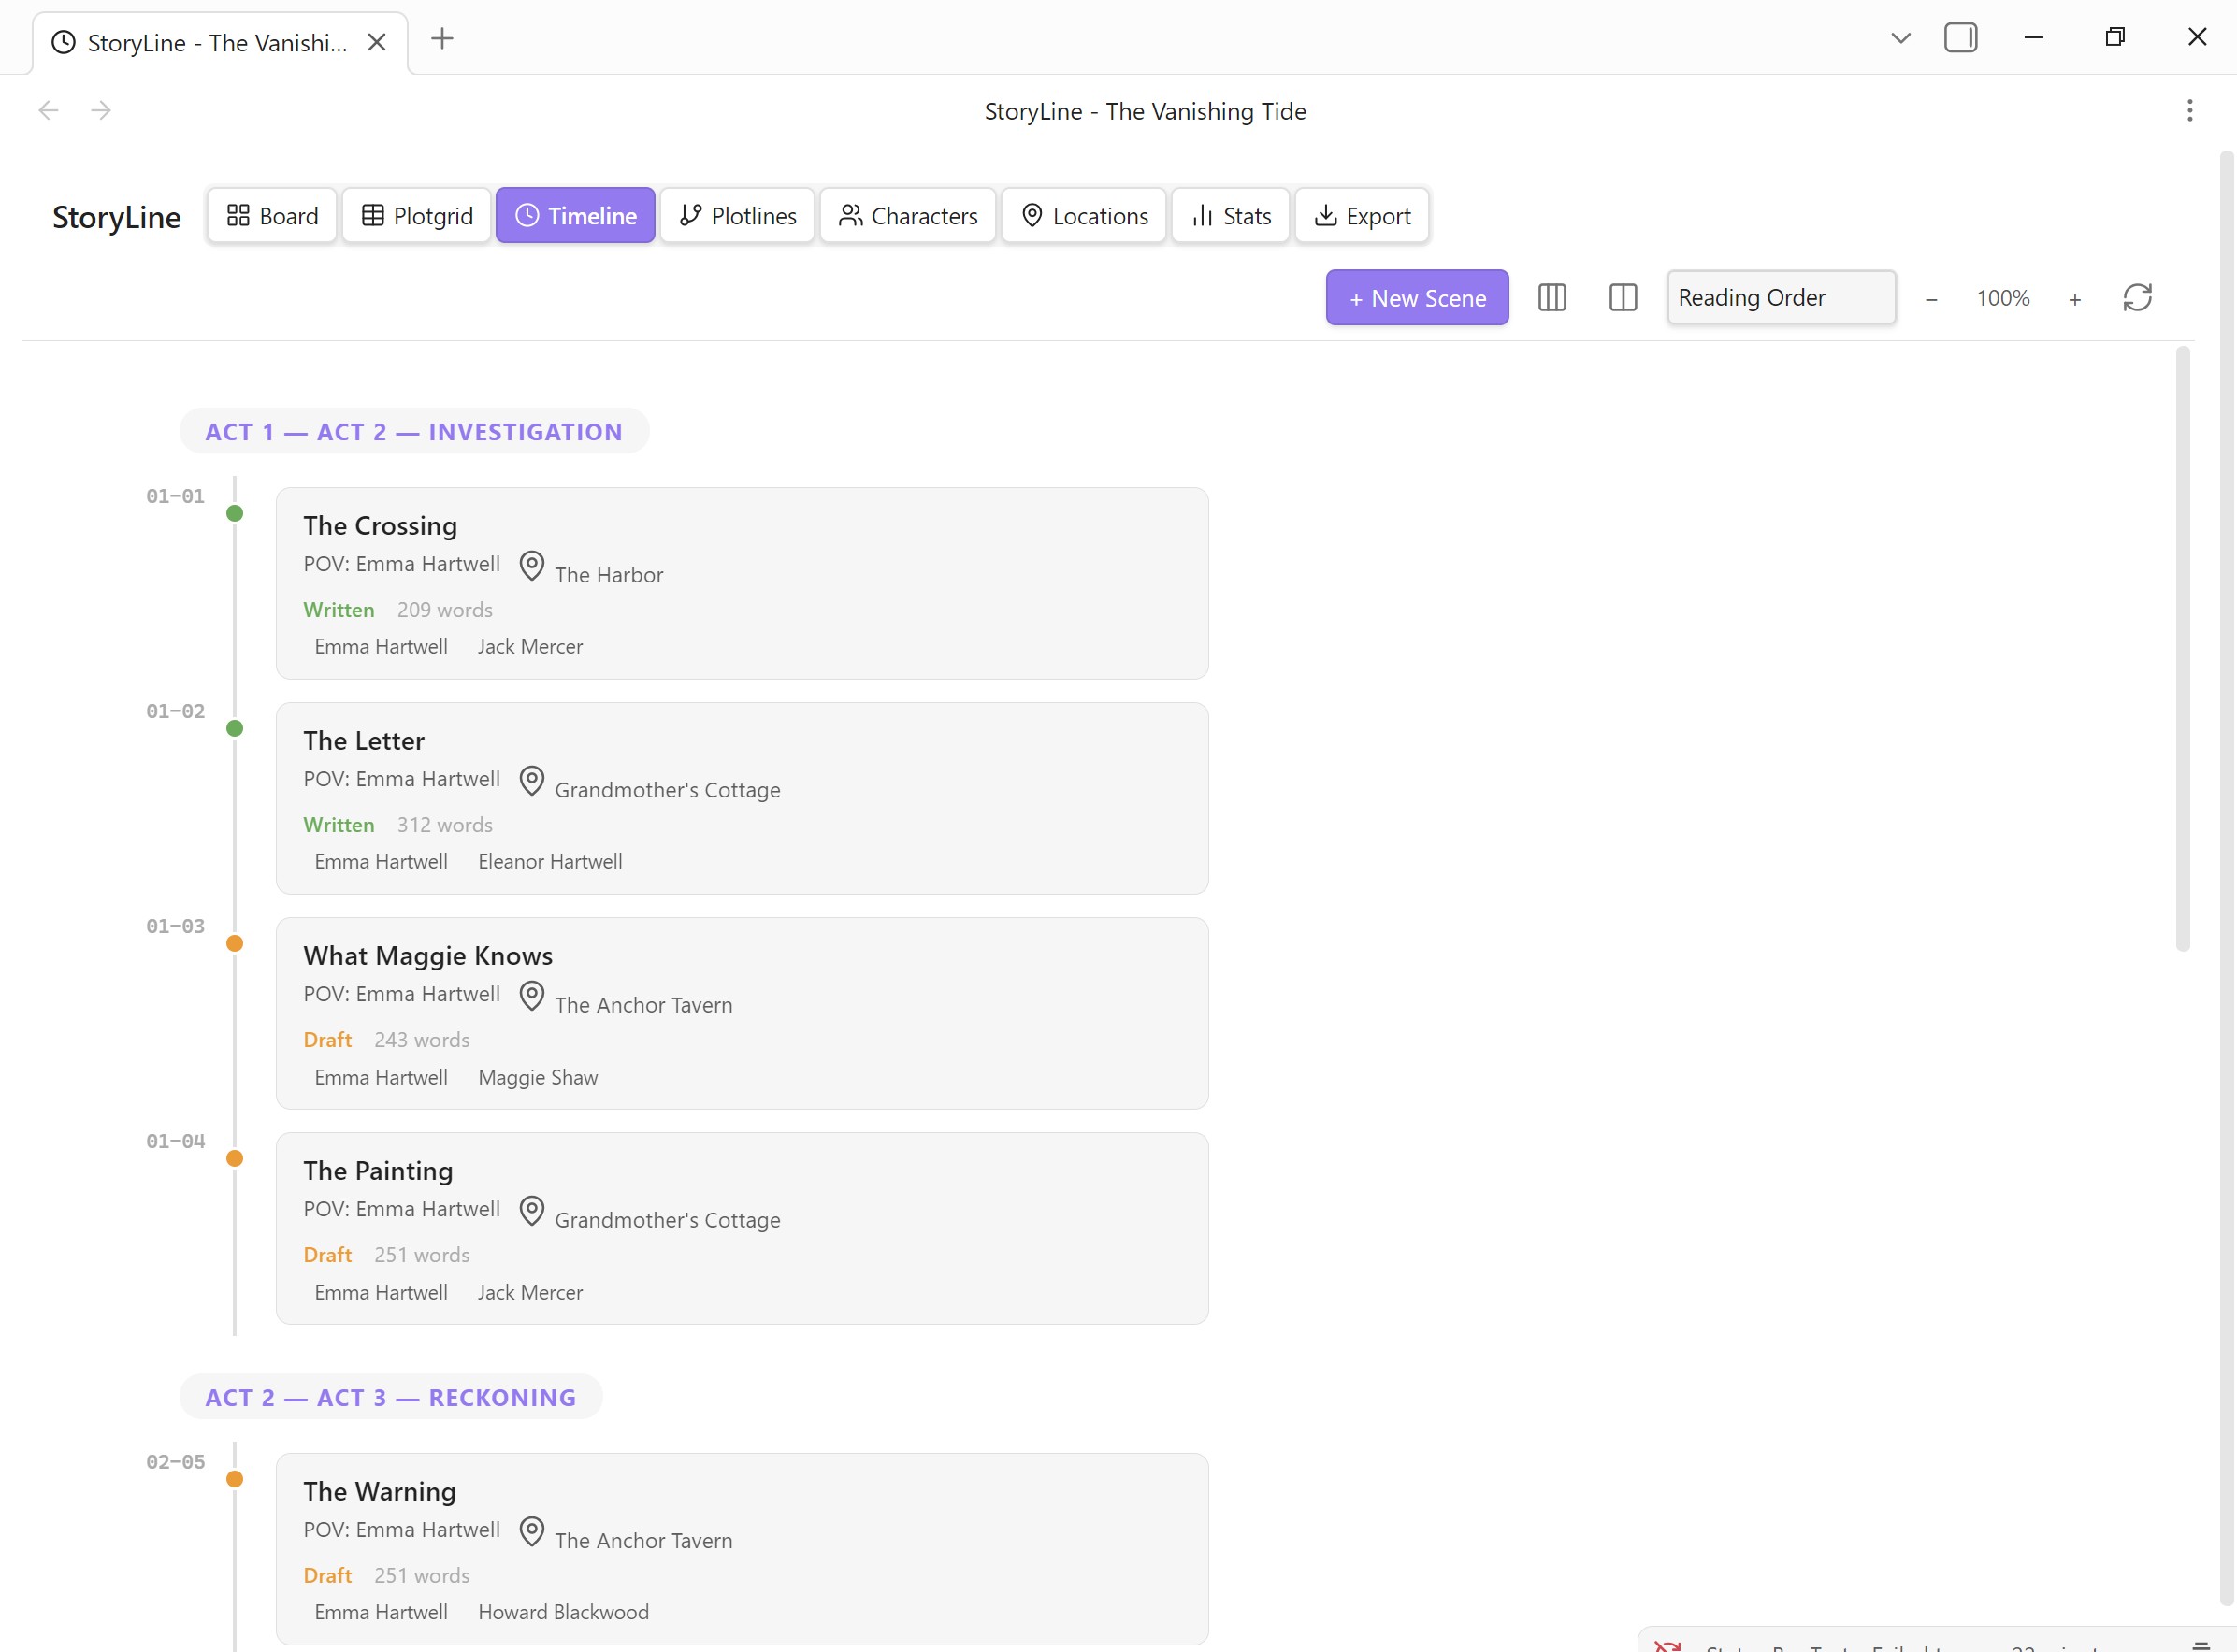Click the Export button
This screenshot has height=1652, width=2237.
1361,216
